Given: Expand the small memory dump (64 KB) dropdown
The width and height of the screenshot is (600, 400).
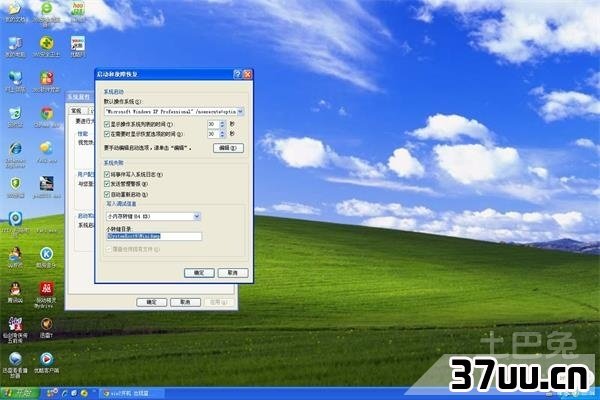Looking at the screenshot, I should [197, 216].
